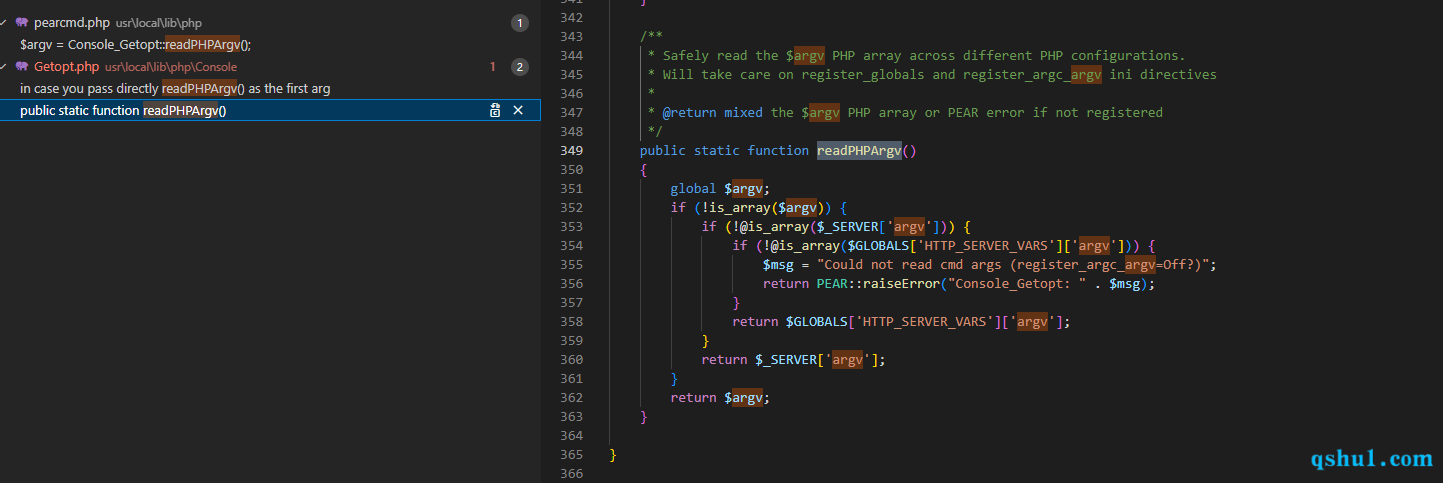Screen dimensions: 1443x483
Task: Click line number 355 in the gutter
Action: (x=571, y=264)
